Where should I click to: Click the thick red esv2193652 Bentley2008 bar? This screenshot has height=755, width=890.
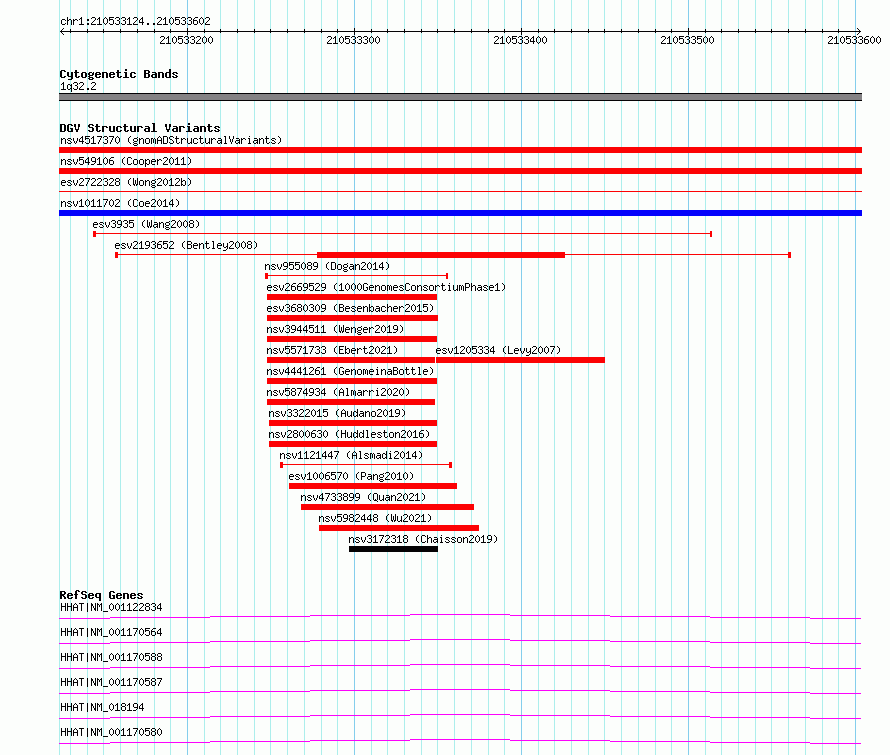[x=441, y=255]
